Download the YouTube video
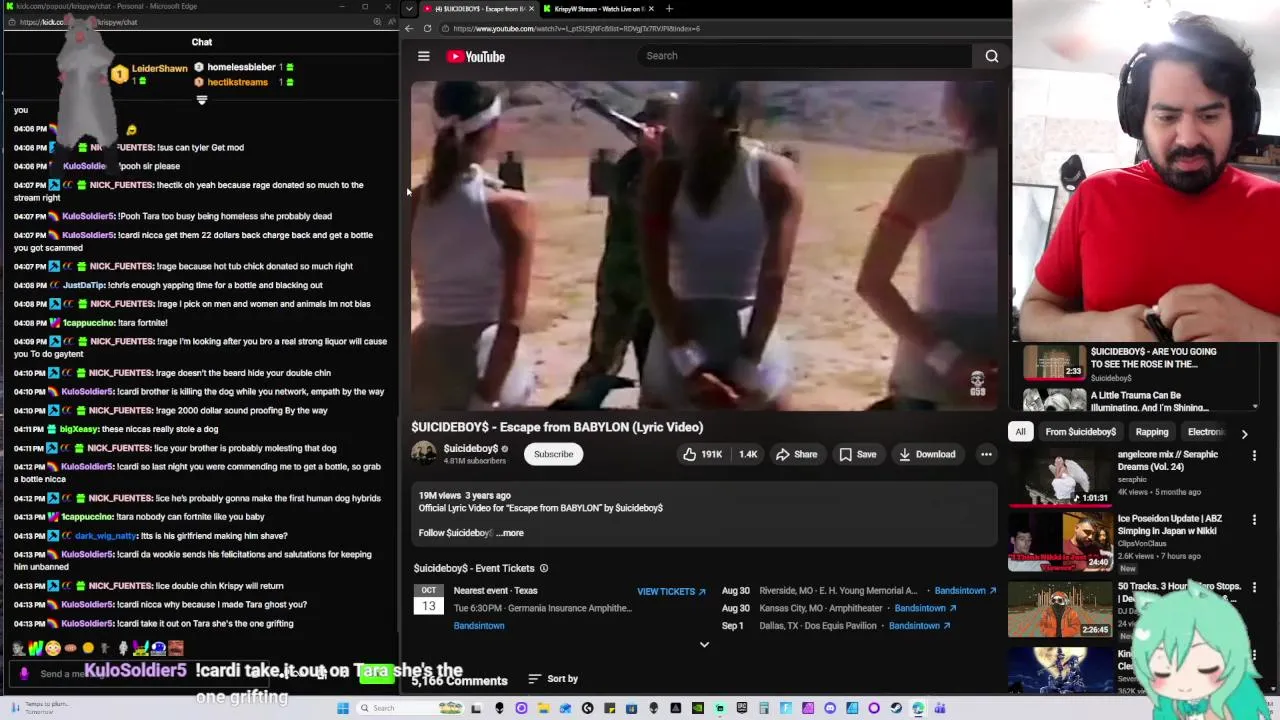This screenshot has width=1280, height=720. 926,454
